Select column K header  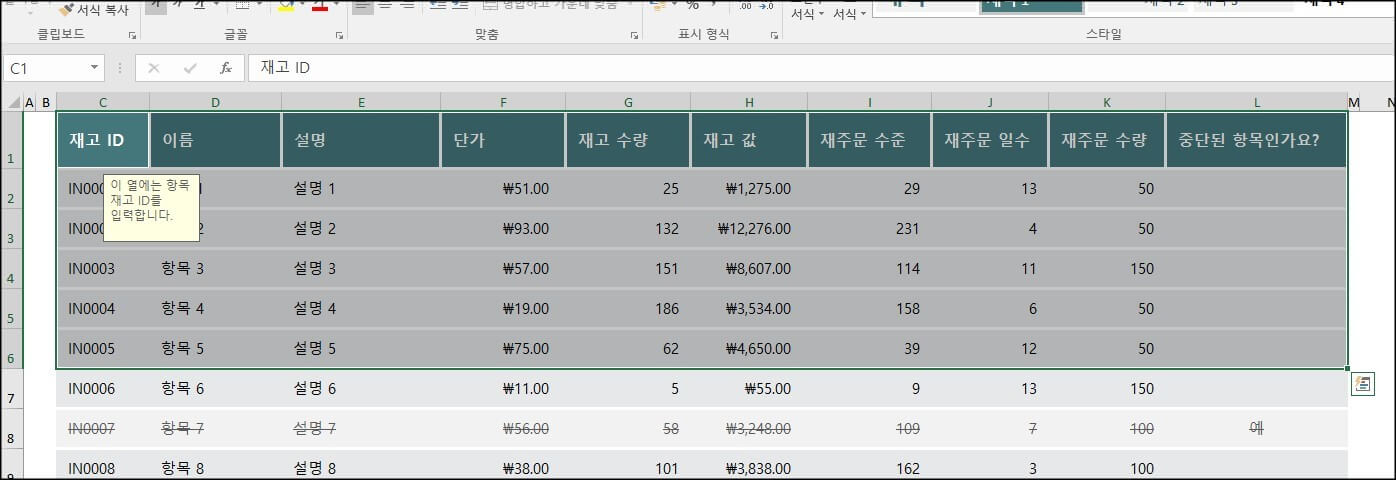(x=1107, y=102)
